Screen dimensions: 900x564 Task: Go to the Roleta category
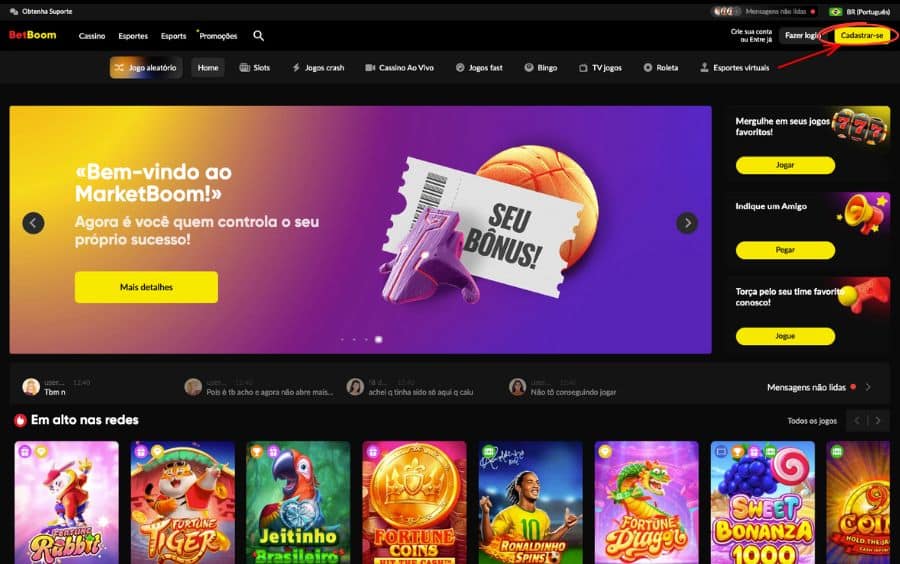tap(661, 68)
